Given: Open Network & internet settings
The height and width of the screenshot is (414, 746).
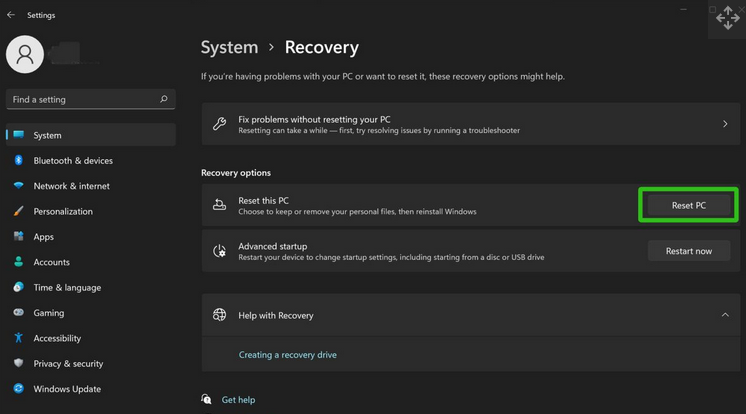Looking at the screenshot, I should click(90, 186).
